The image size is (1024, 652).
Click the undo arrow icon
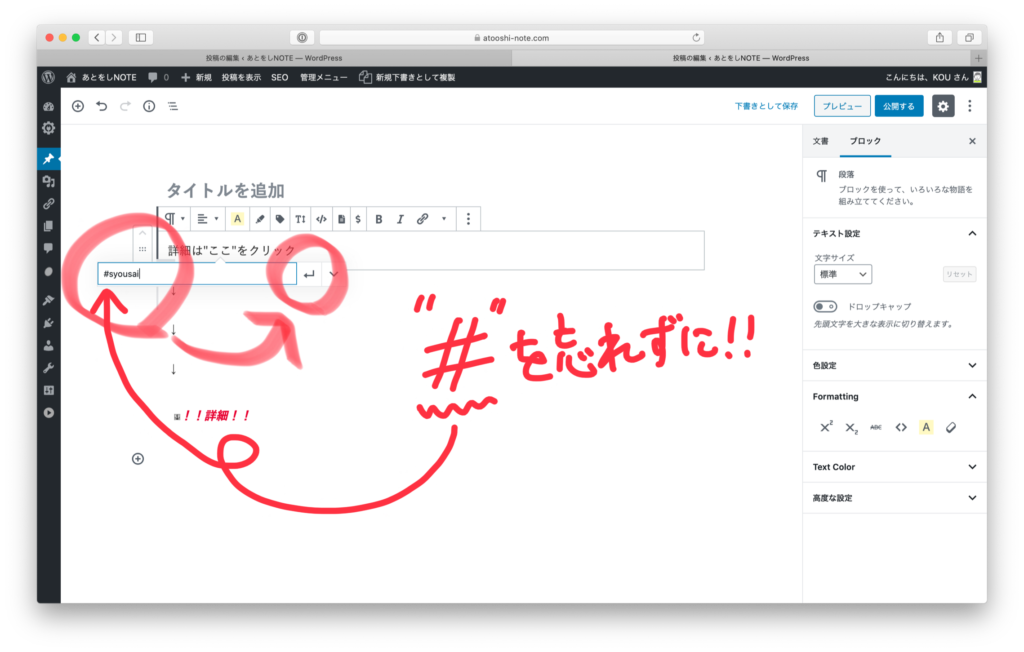click(x=101, y=106)
